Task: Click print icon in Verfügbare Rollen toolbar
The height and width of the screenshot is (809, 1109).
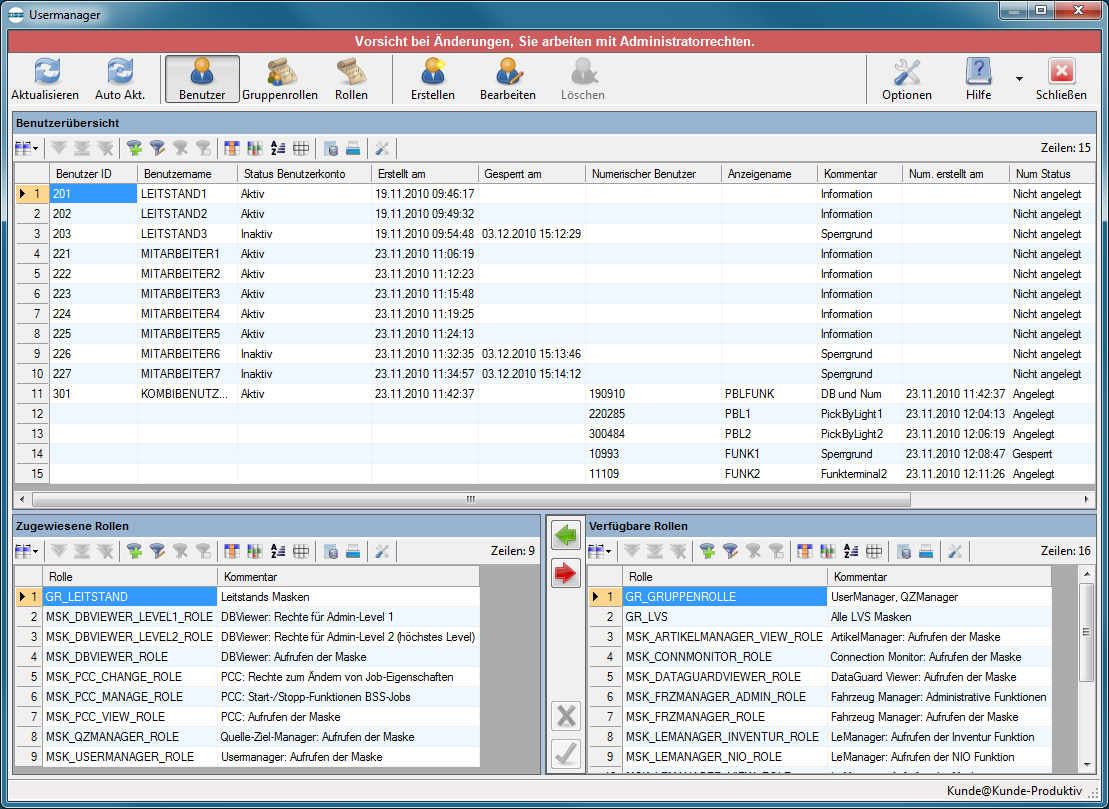Action: coord(926,552)
